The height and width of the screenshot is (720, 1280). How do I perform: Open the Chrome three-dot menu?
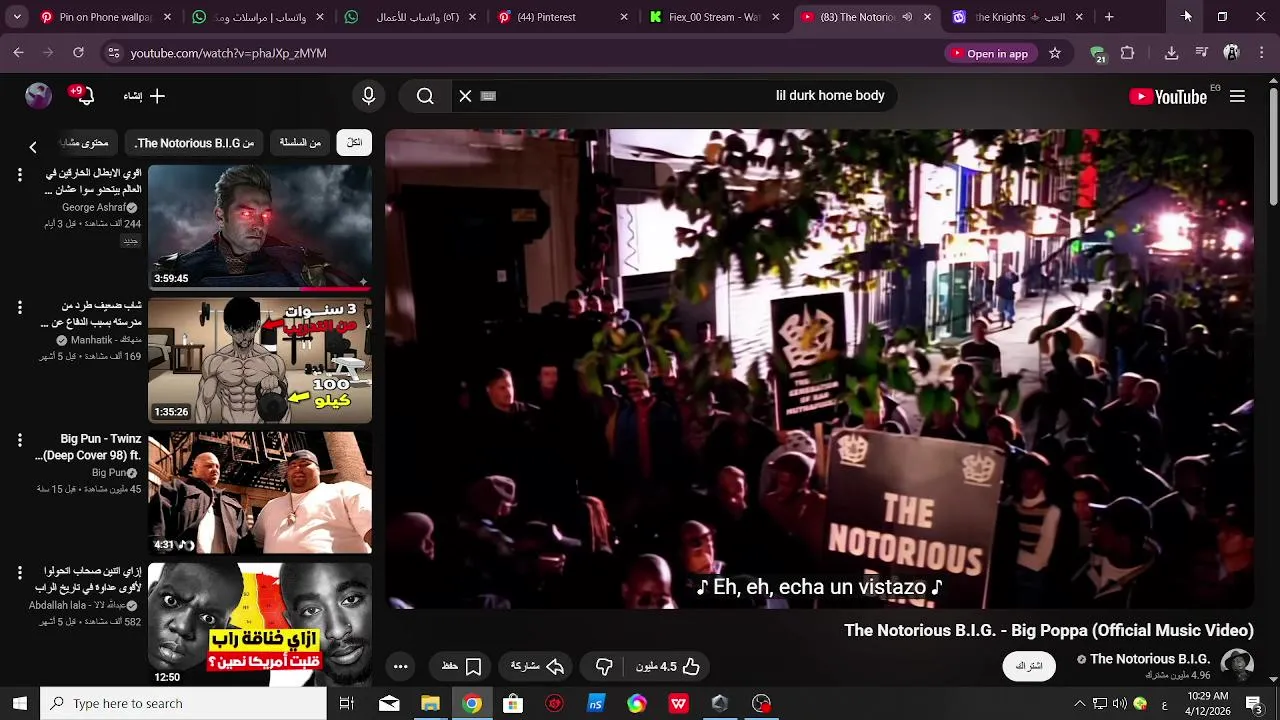click(x=1261, y=53)
